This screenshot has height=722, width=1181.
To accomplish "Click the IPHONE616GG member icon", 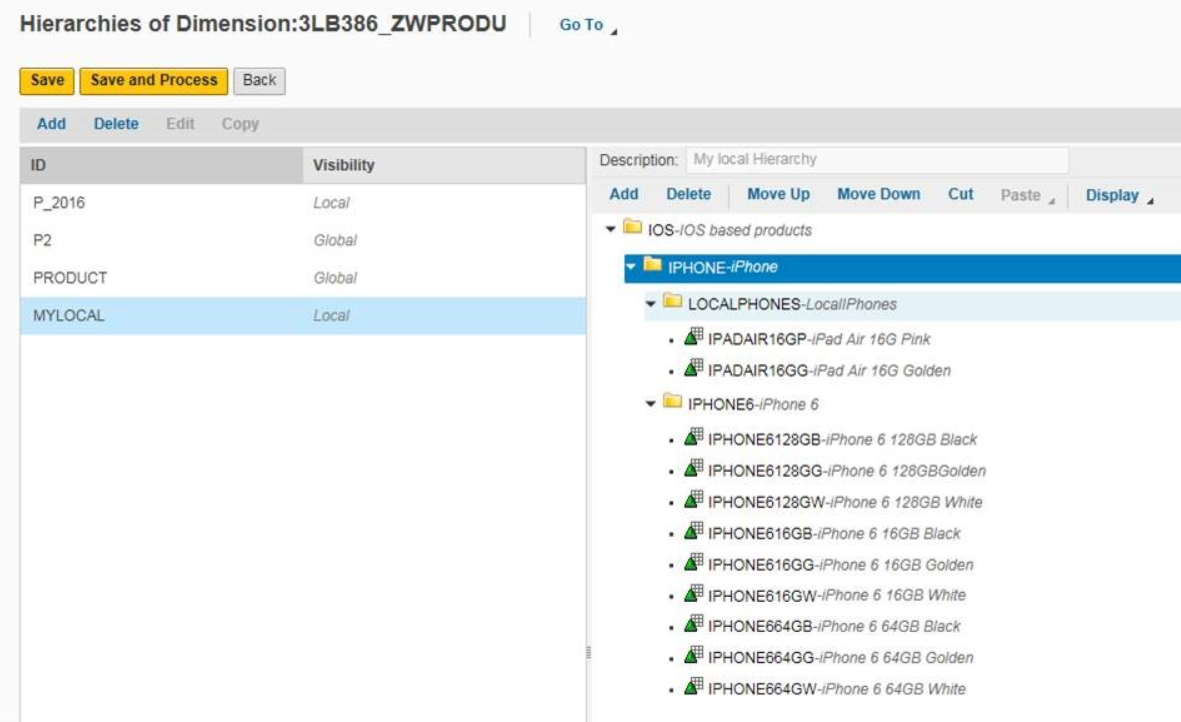I will pos(694,563).
